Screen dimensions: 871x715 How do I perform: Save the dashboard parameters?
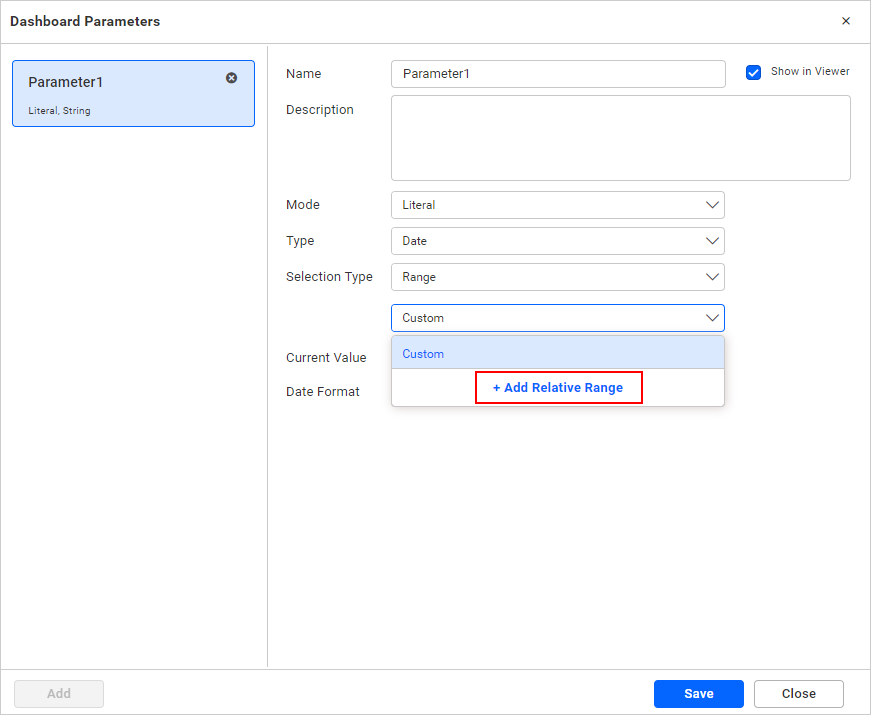[698, 693]
